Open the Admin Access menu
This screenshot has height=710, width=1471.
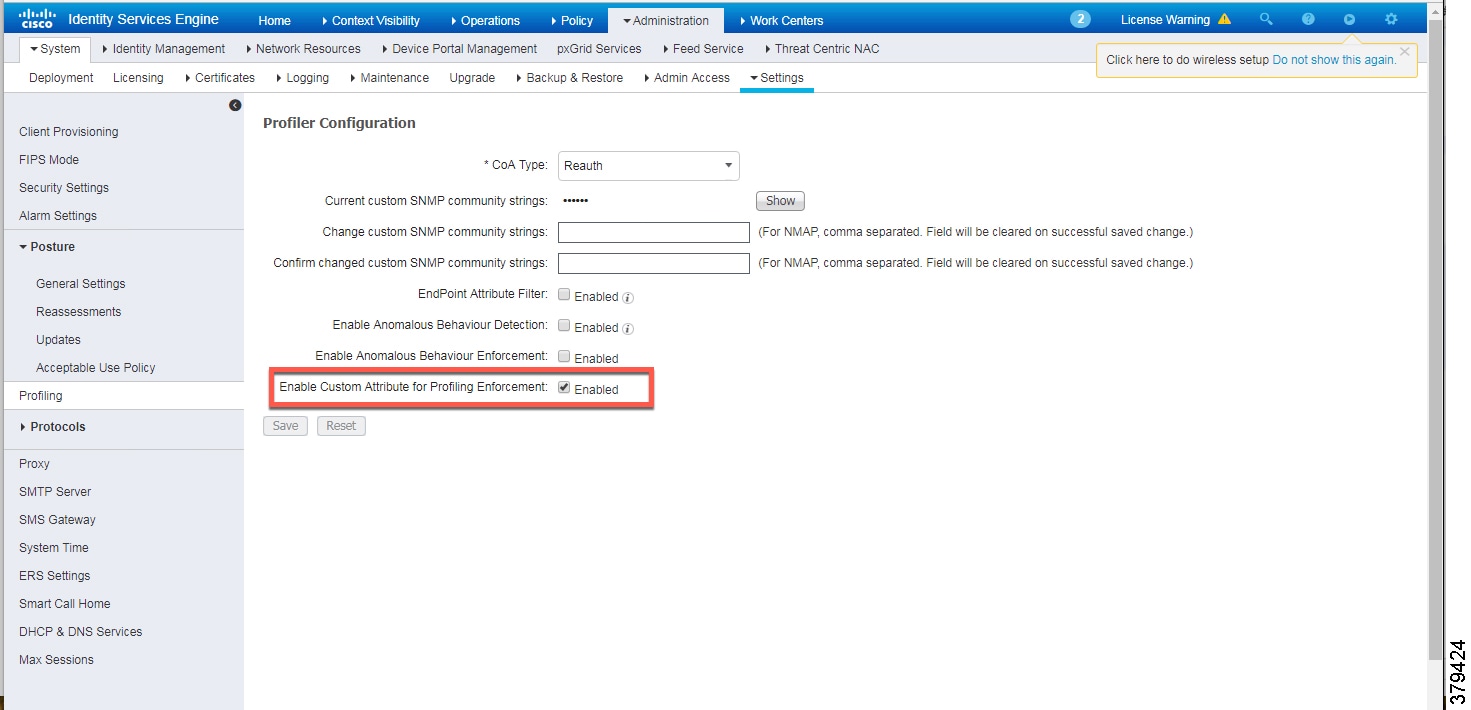686,78
